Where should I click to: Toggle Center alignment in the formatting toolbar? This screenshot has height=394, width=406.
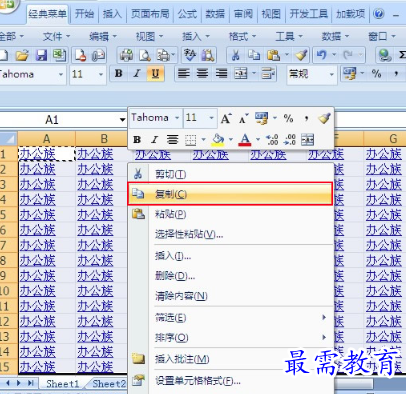point(202,74)
